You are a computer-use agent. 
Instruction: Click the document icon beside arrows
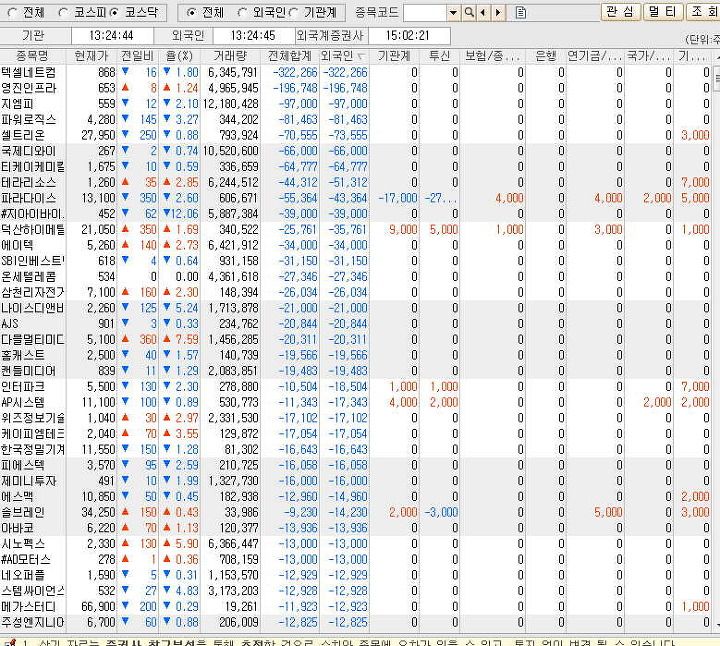click(521, 13)
